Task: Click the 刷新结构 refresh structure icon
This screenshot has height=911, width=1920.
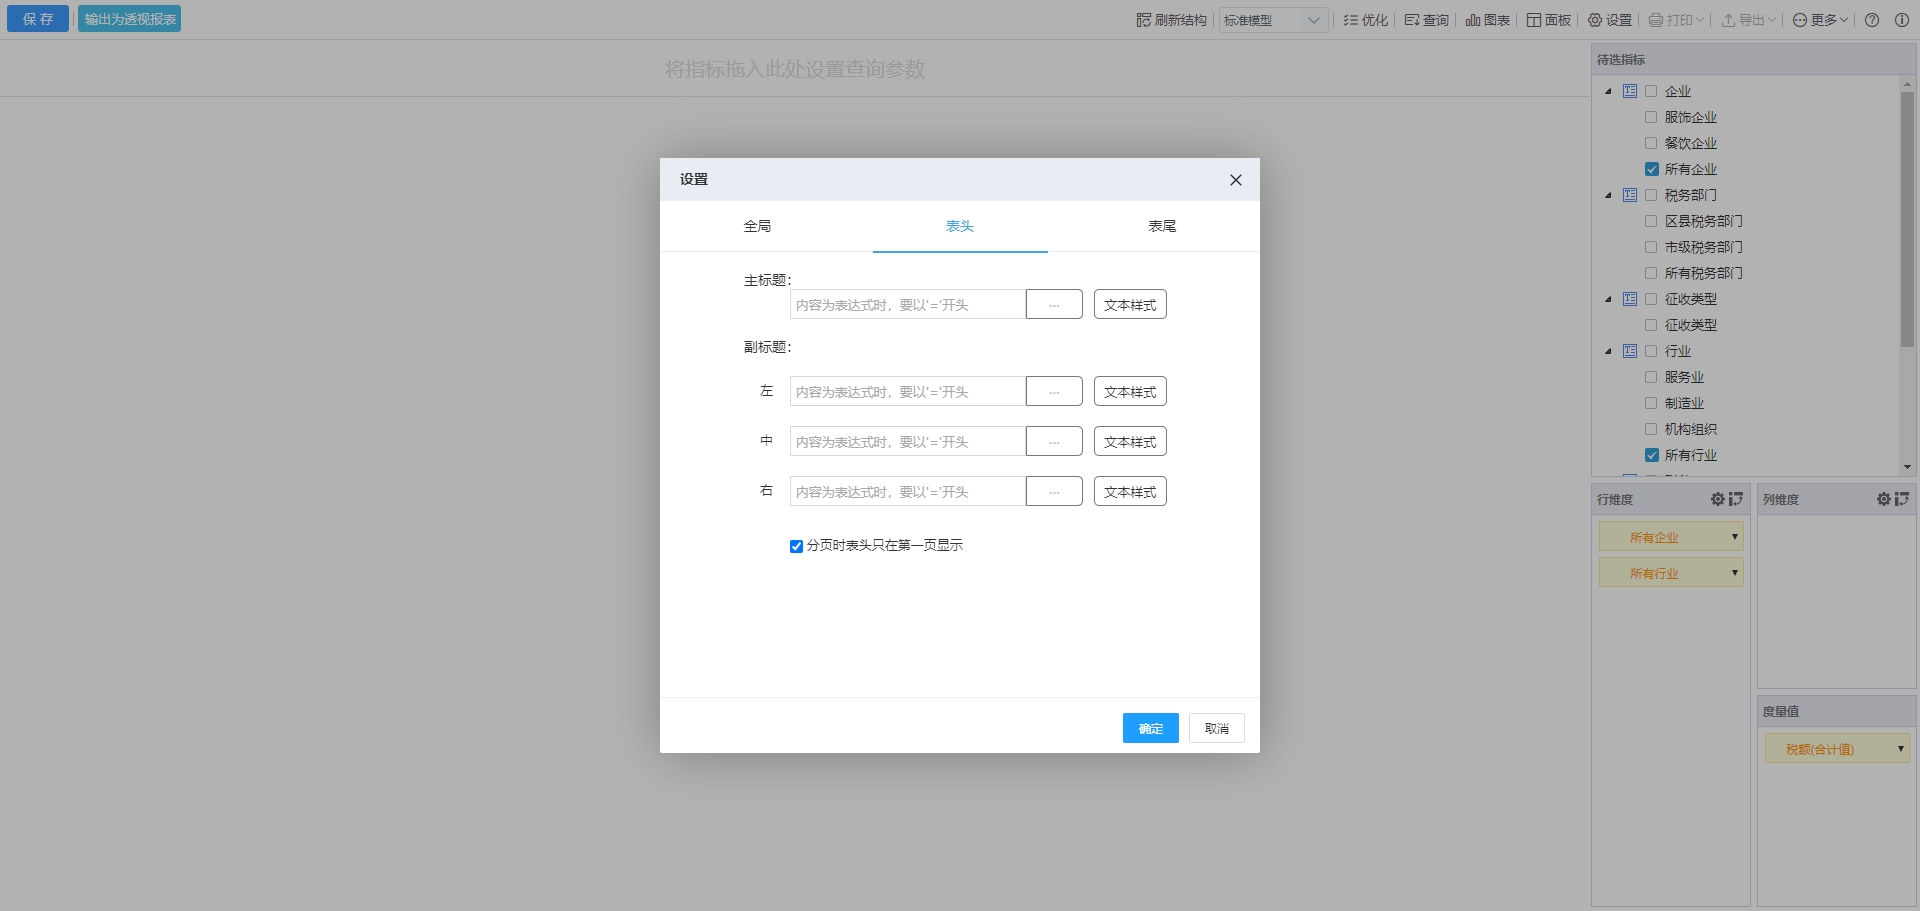Action: tap(1144, 20)
